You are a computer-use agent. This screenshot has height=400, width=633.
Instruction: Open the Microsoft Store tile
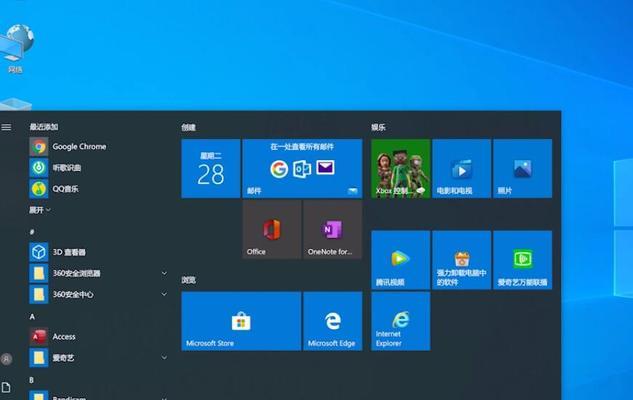click(241, 321)
